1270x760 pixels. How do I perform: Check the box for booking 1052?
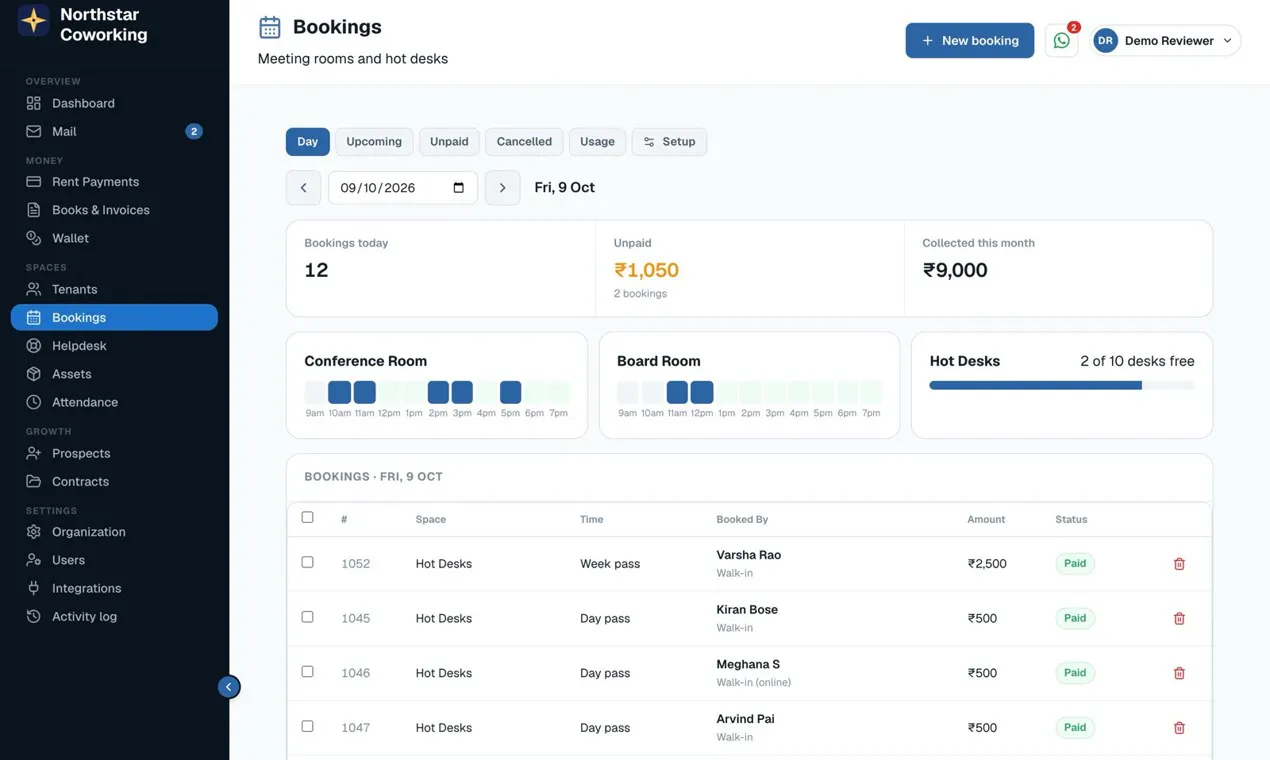coord(307,563)
